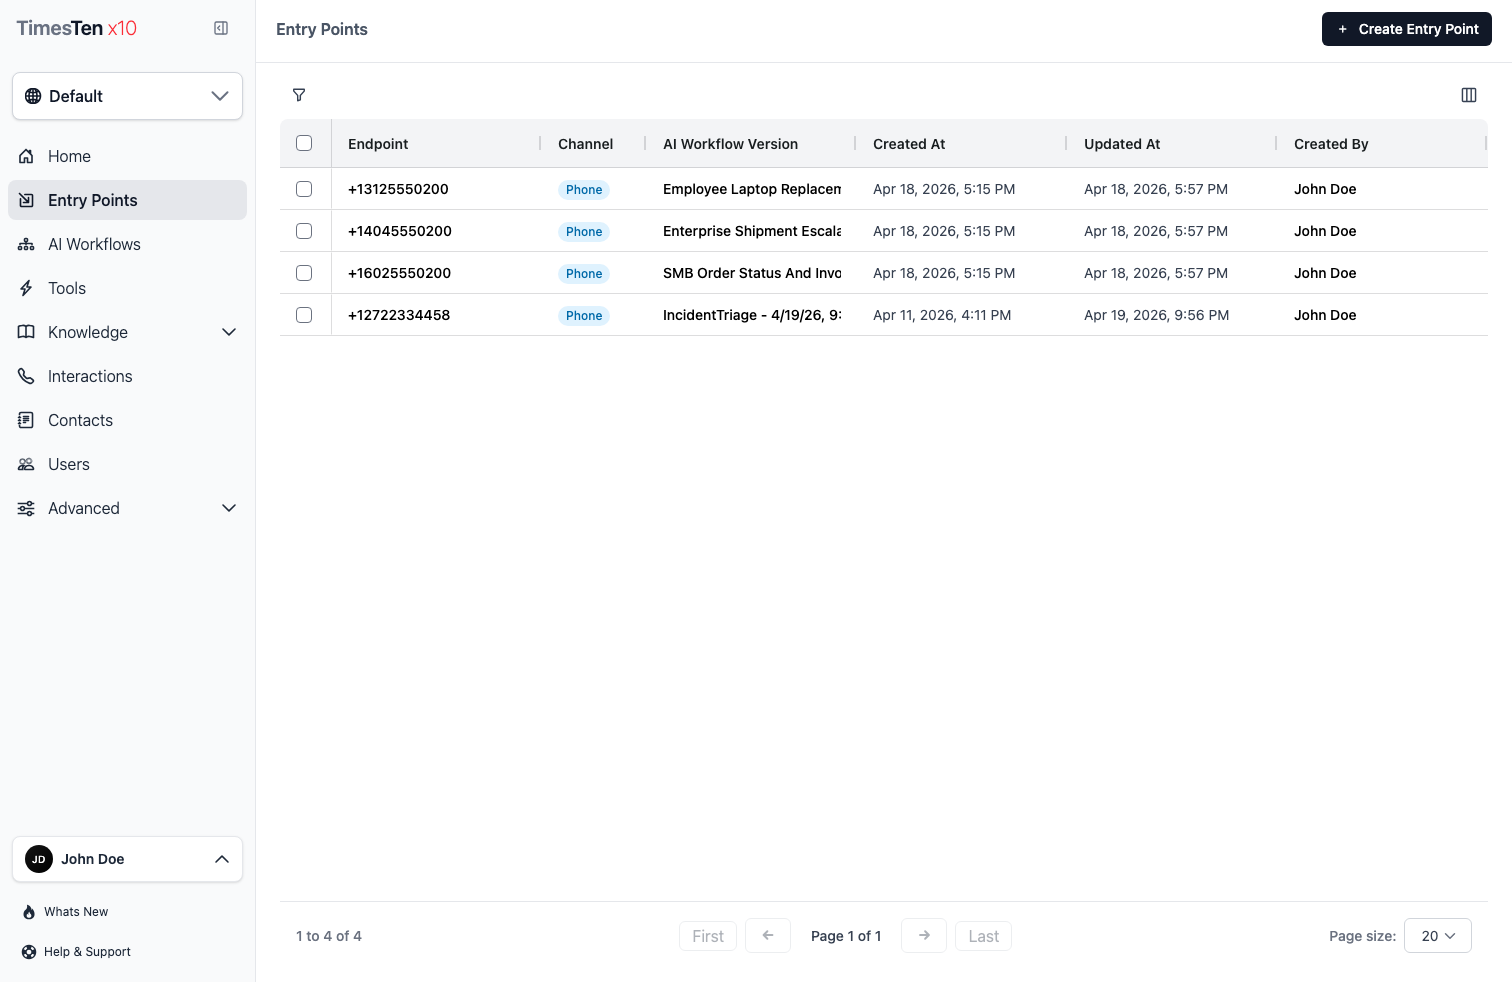
Task: Click the Users people icon
Action: tap(26, 464)
